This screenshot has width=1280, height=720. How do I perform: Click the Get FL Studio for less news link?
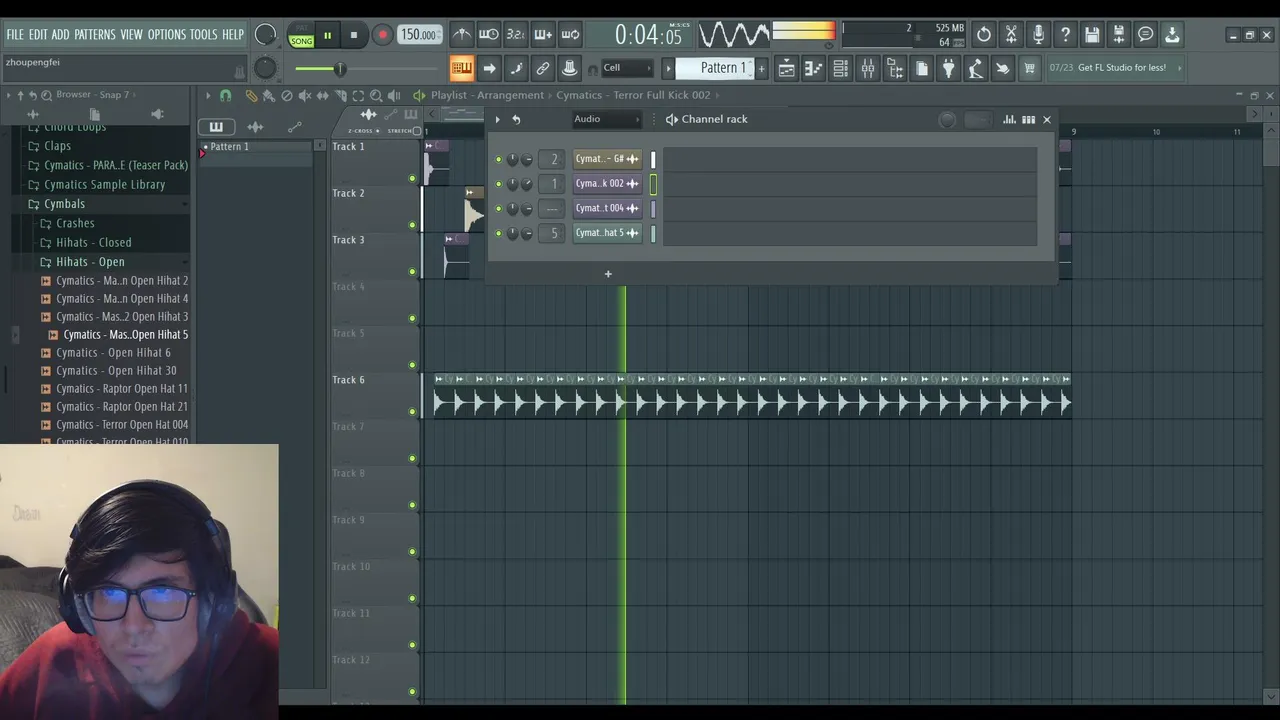(1122, 68)
